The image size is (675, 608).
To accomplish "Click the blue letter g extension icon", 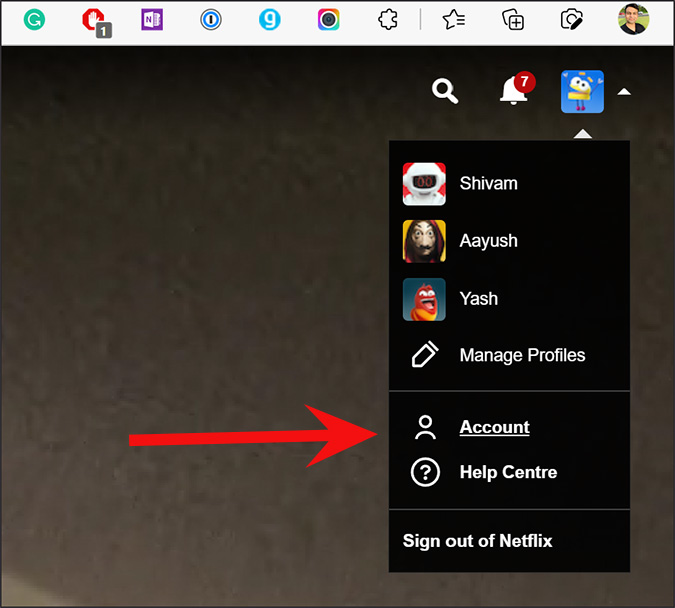I will pyautogui.click(x=270, y=19).
